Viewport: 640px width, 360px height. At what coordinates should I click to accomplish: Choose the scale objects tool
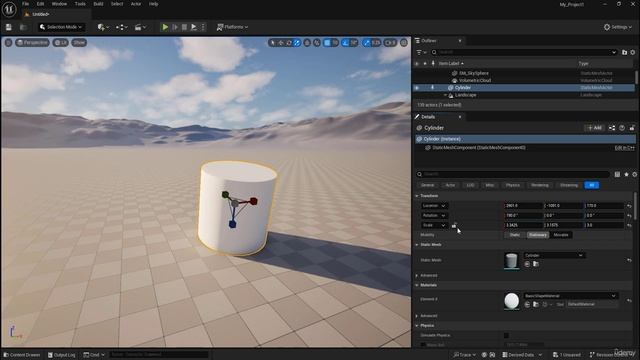pos(297,42)
